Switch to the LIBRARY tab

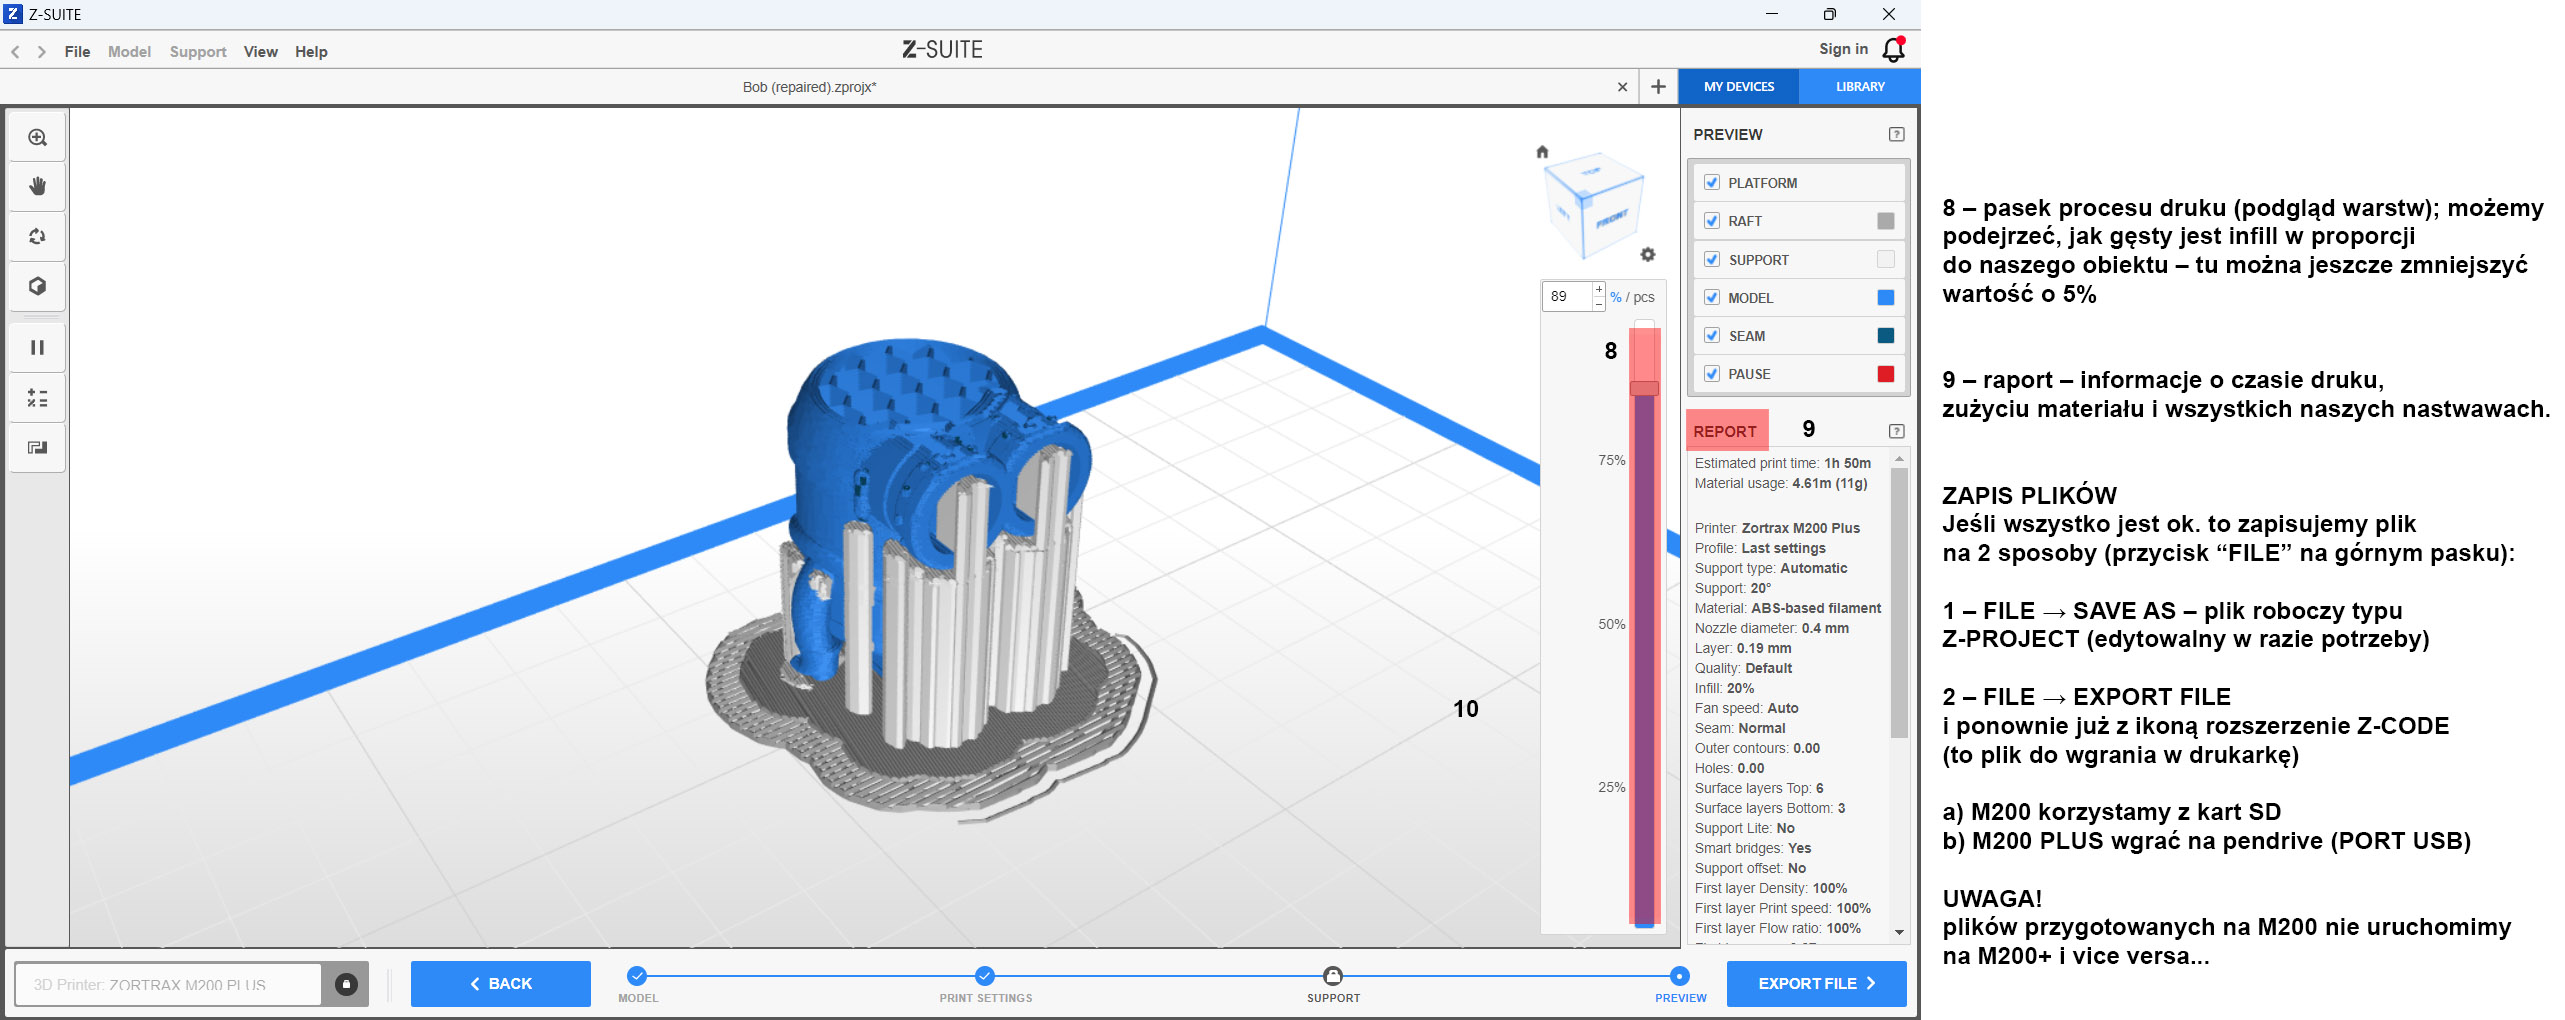[1860, 87]
